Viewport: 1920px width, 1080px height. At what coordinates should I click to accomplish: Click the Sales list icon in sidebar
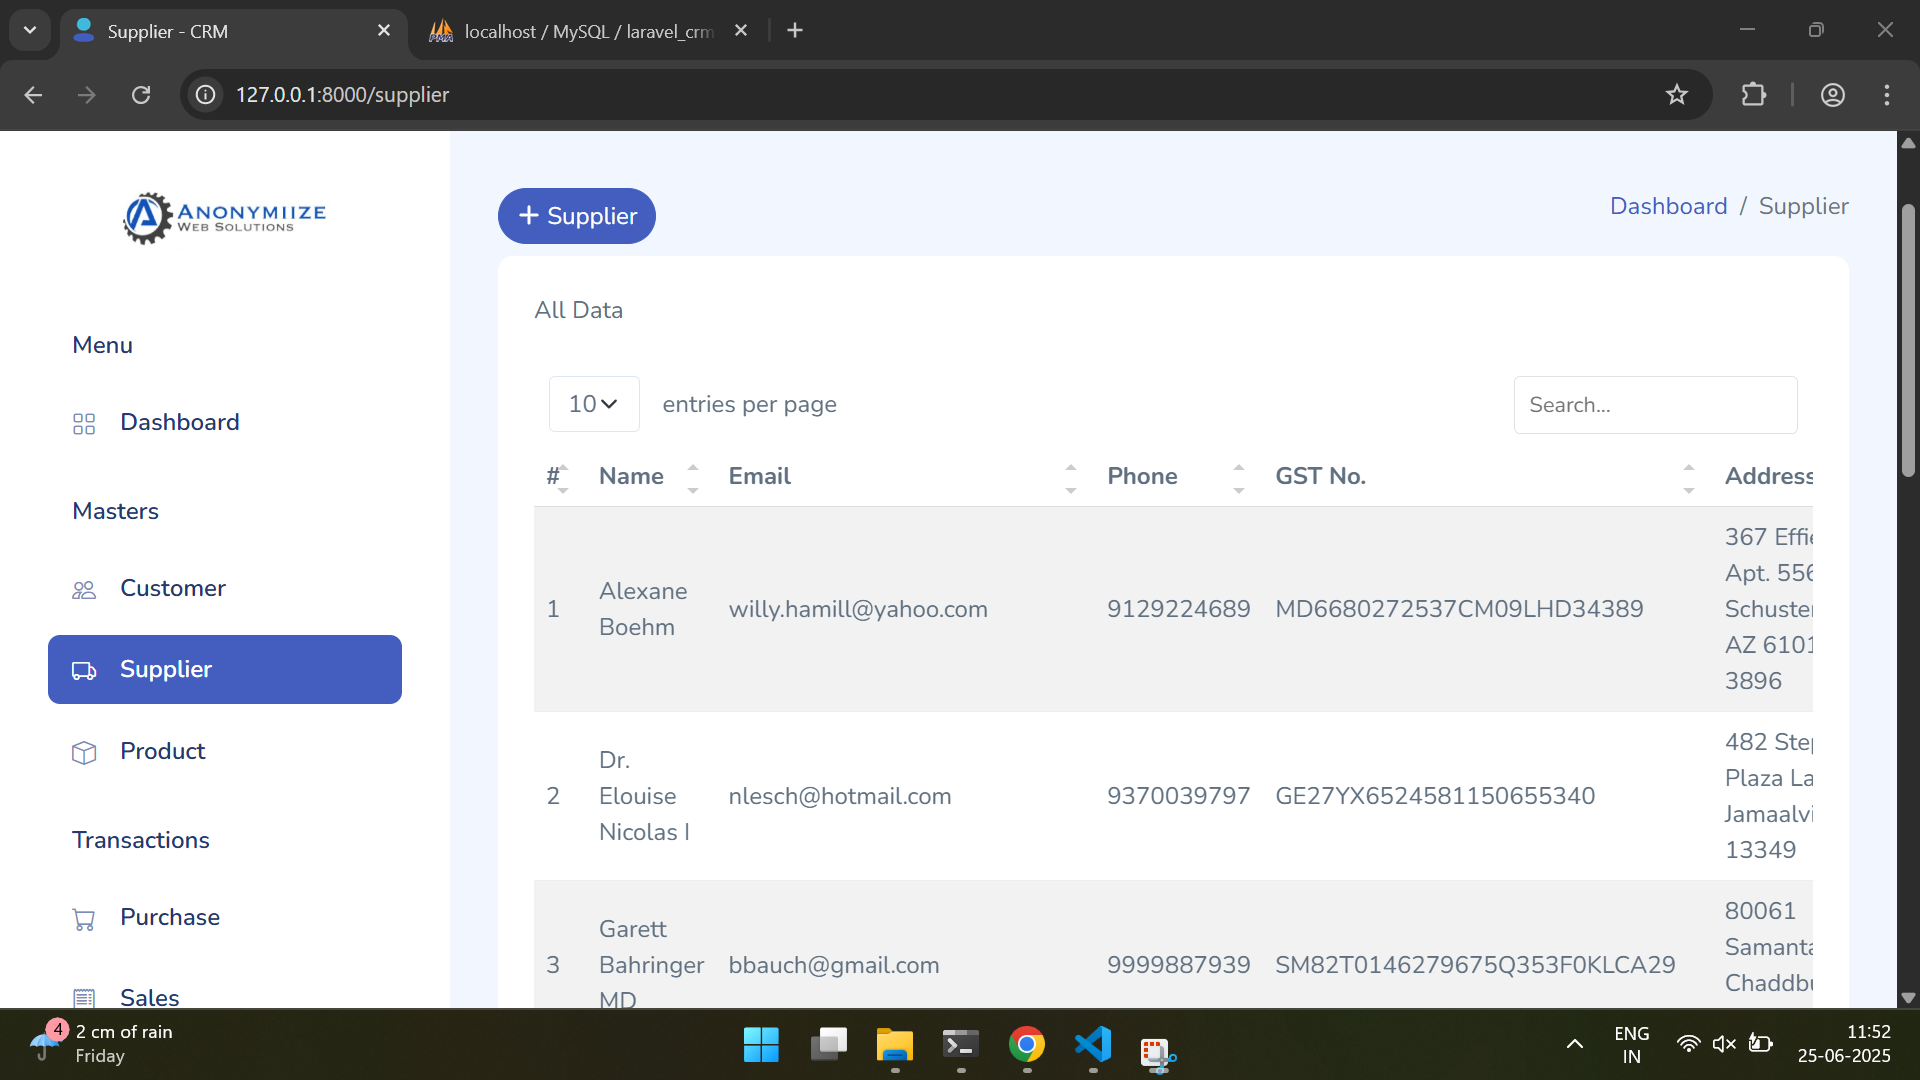click(x=84, y=998)
